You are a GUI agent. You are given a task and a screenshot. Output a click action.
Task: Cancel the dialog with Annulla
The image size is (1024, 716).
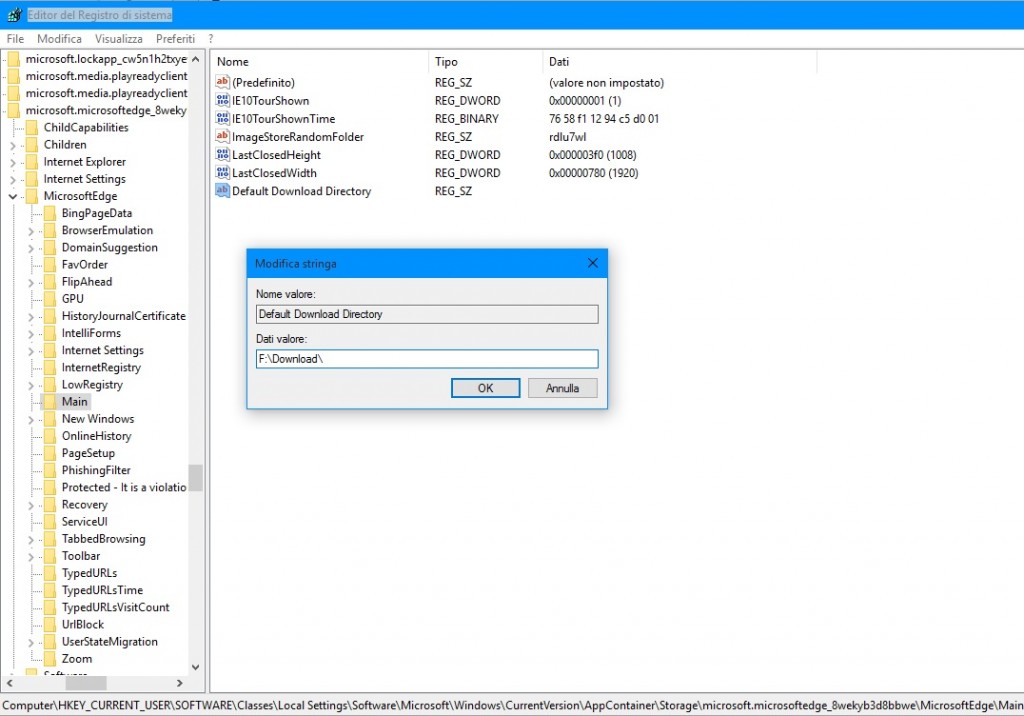[562, 388]
